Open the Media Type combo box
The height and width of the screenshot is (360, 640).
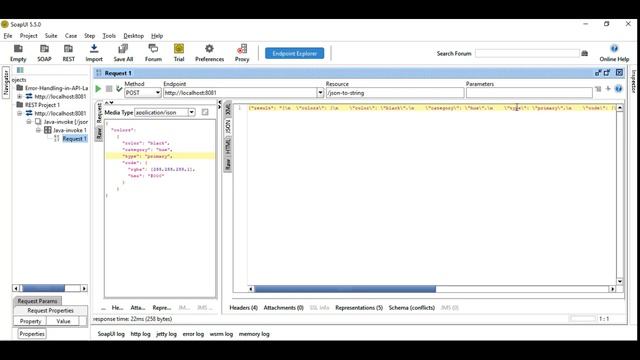coord(165,112)
